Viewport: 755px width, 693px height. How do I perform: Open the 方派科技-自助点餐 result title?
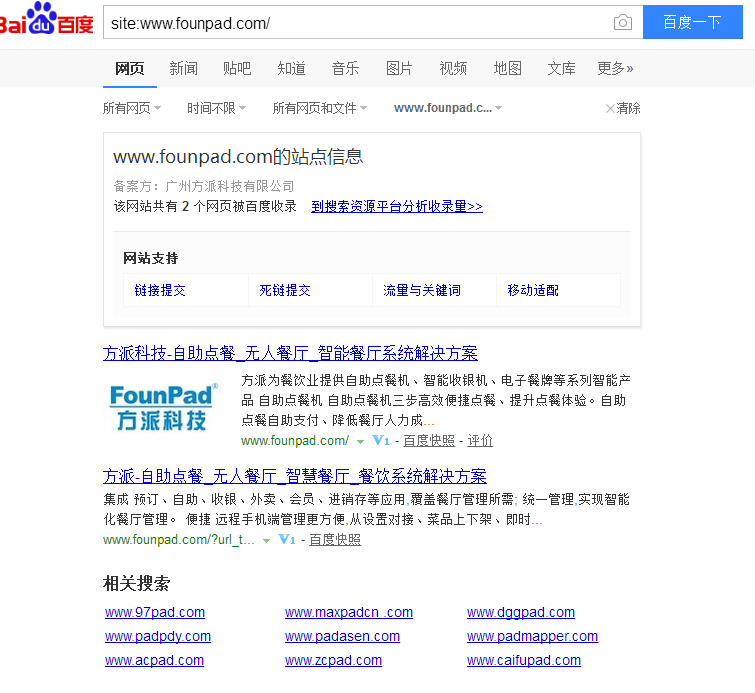click(290, 353)
